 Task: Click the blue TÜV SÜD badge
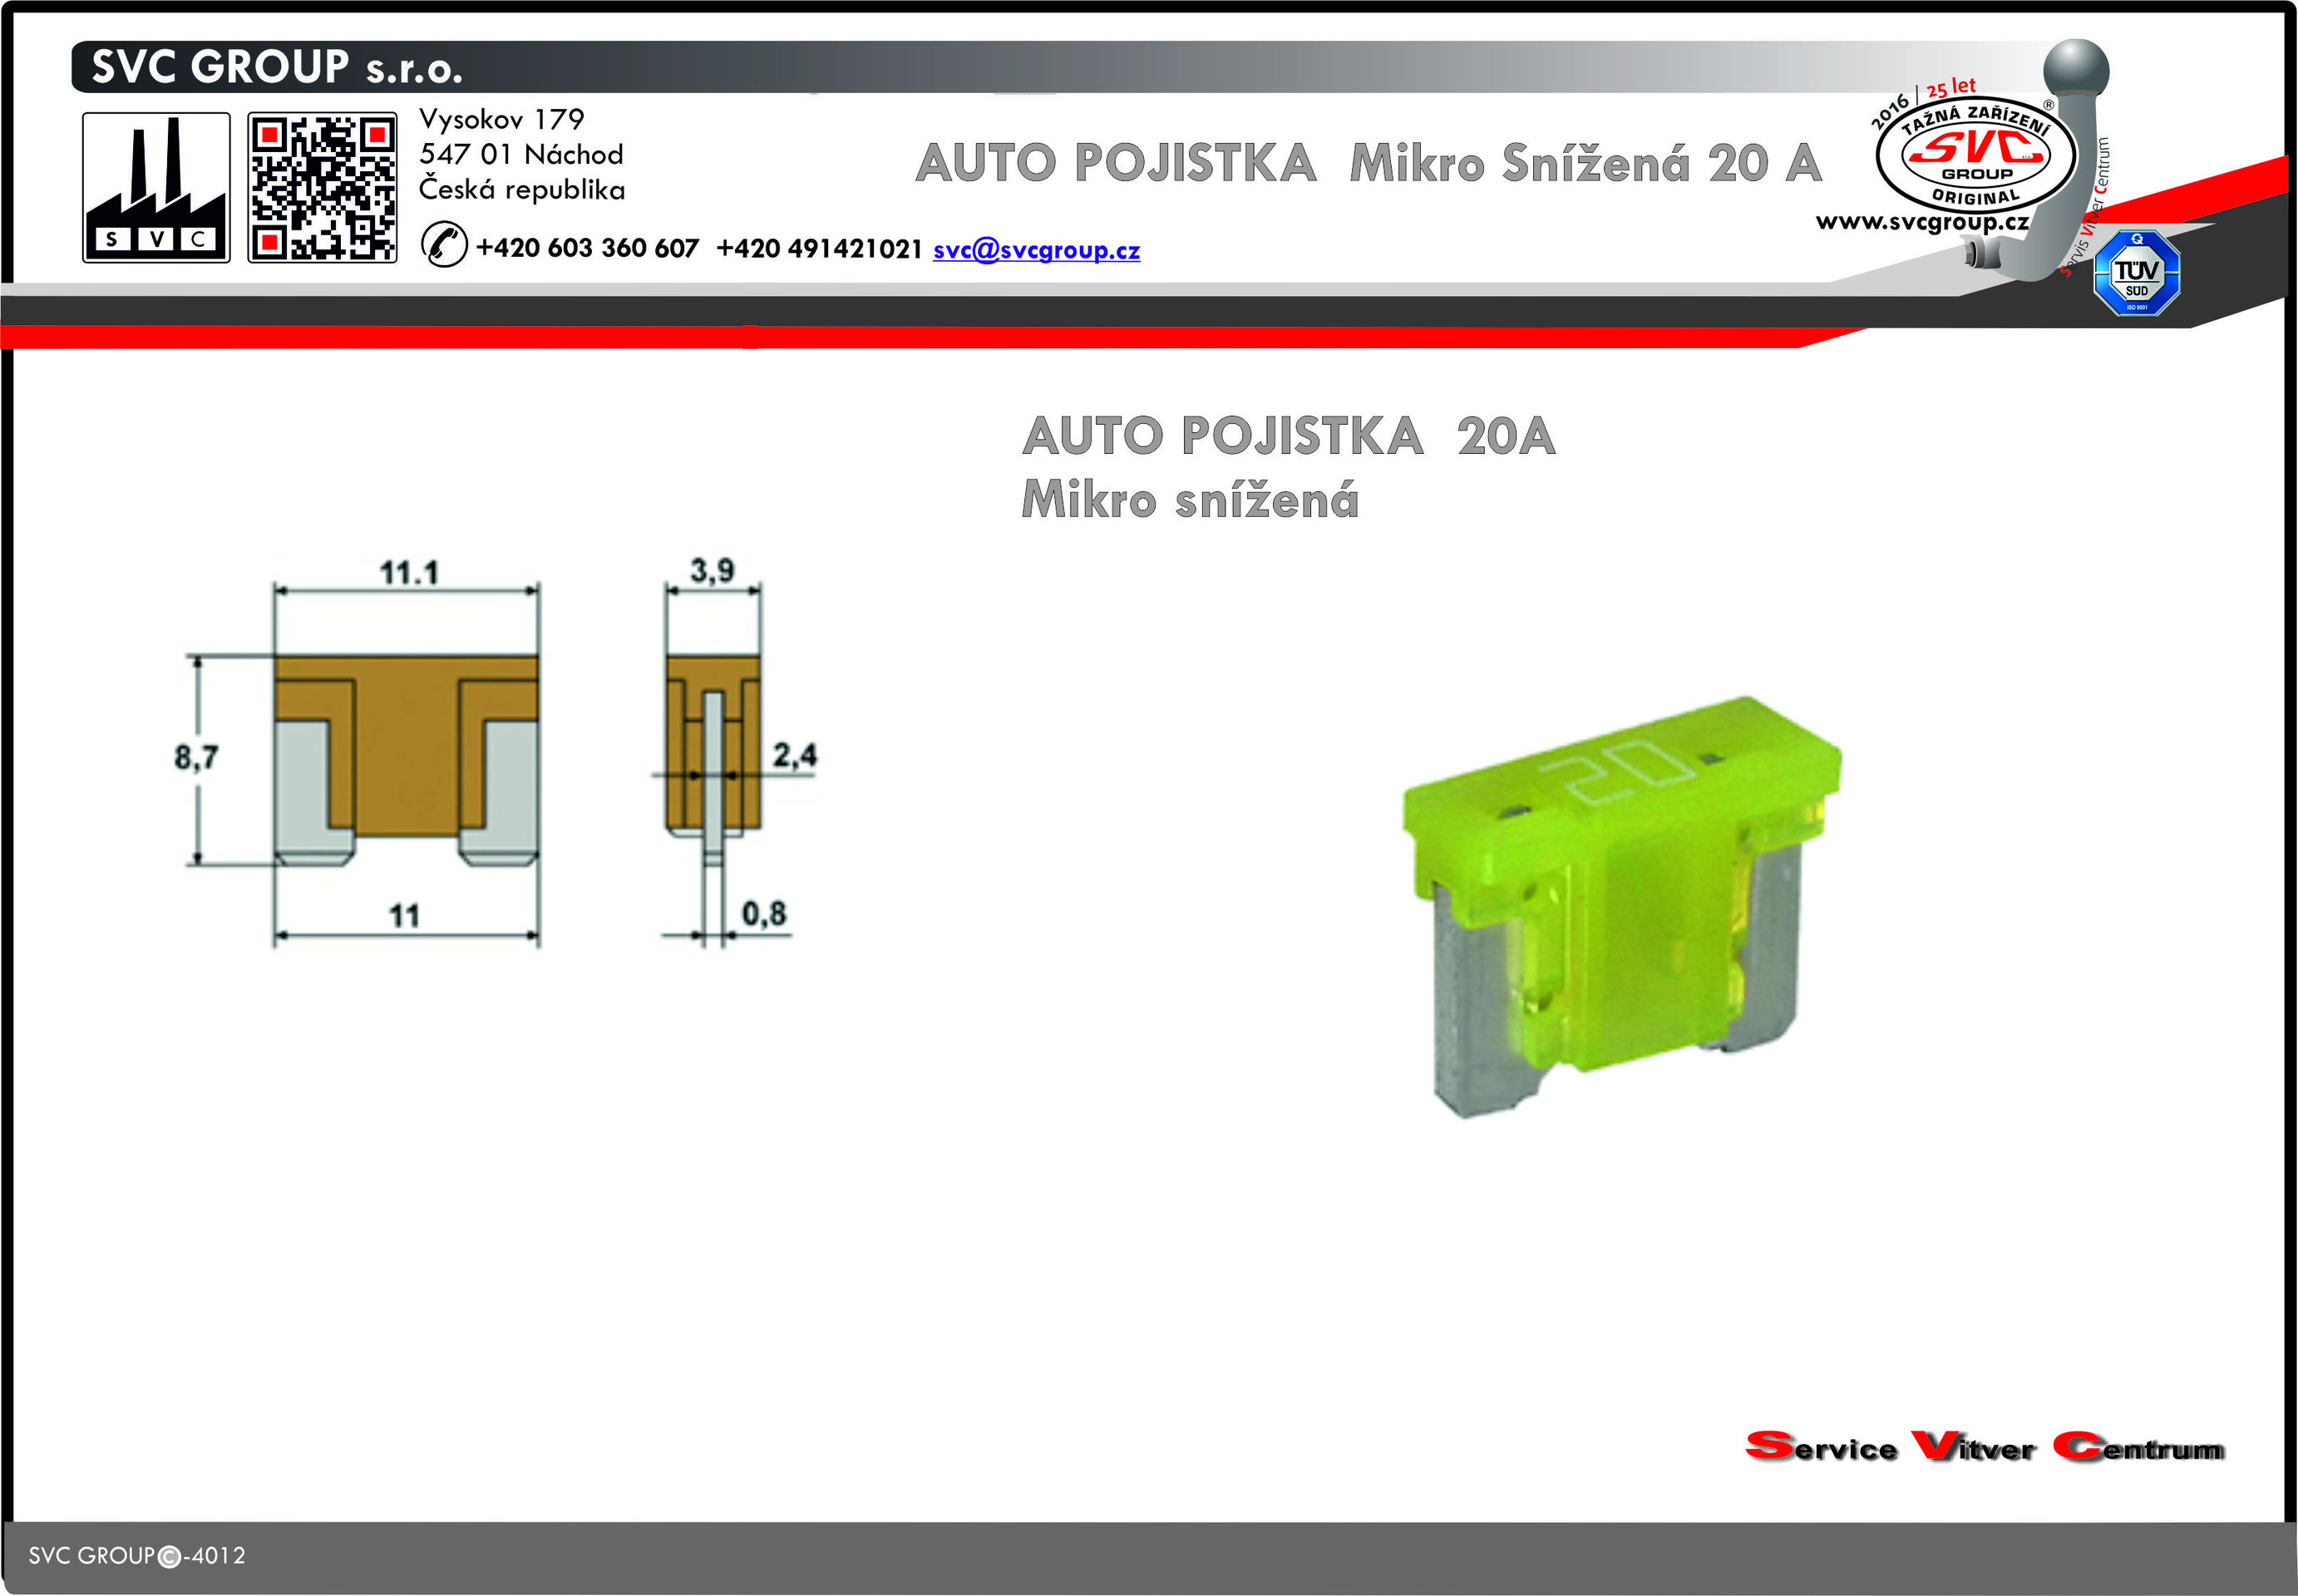tap(2136, 273)
